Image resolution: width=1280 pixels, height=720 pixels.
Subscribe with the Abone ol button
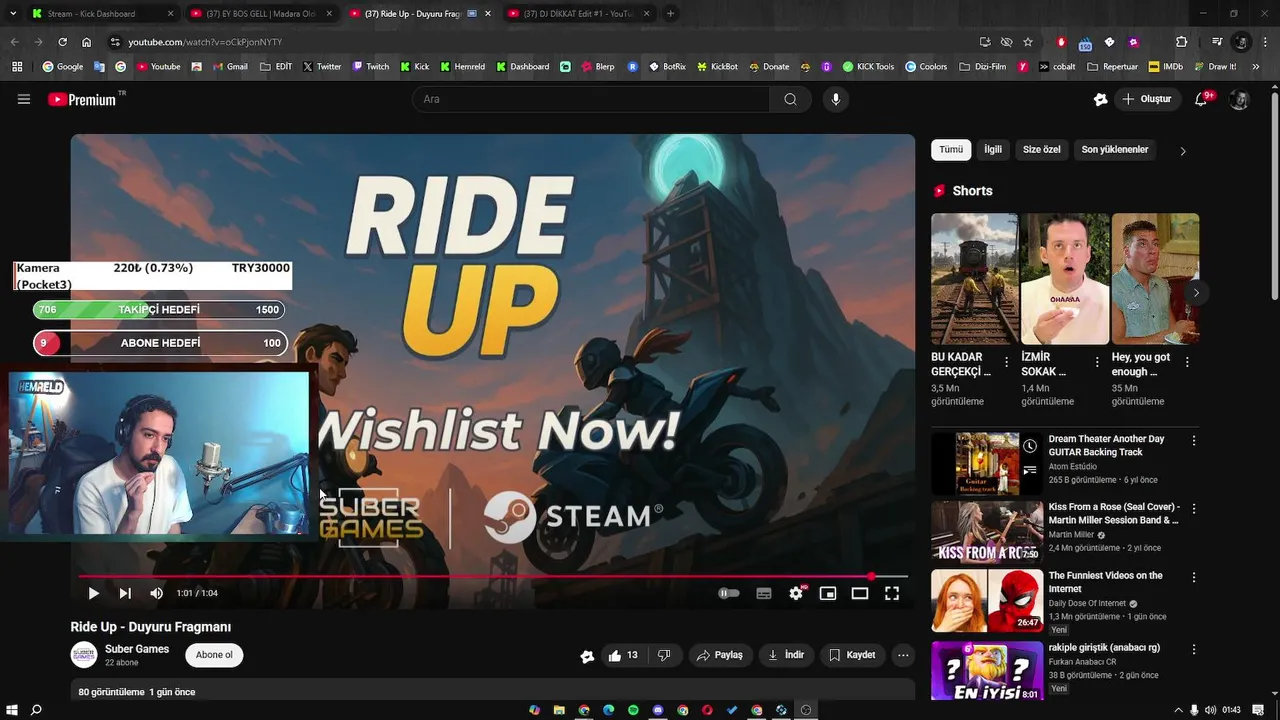tap(214, 655)
